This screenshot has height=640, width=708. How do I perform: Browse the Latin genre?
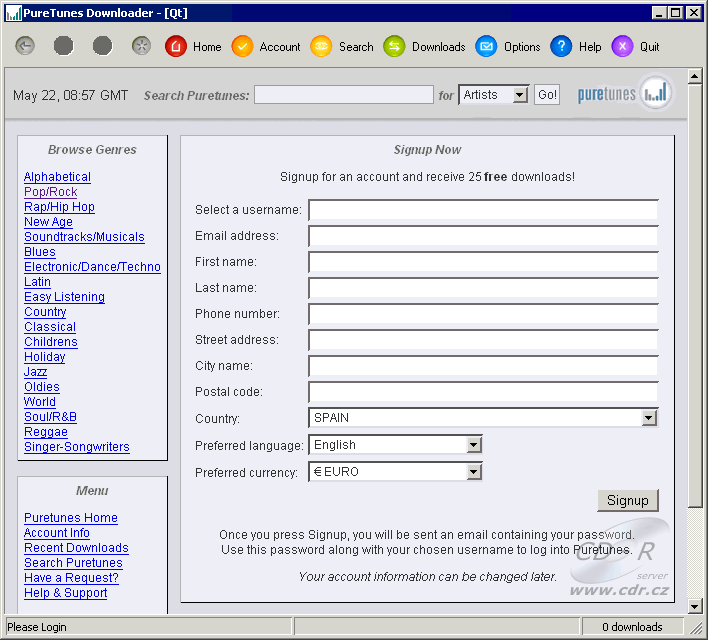37,282
